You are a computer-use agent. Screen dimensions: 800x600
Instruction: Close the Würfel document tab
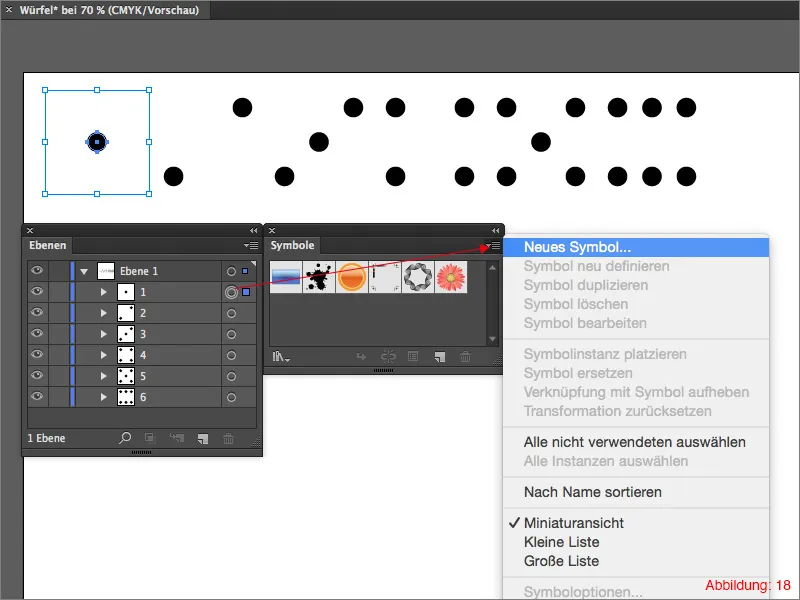point(9,10)
